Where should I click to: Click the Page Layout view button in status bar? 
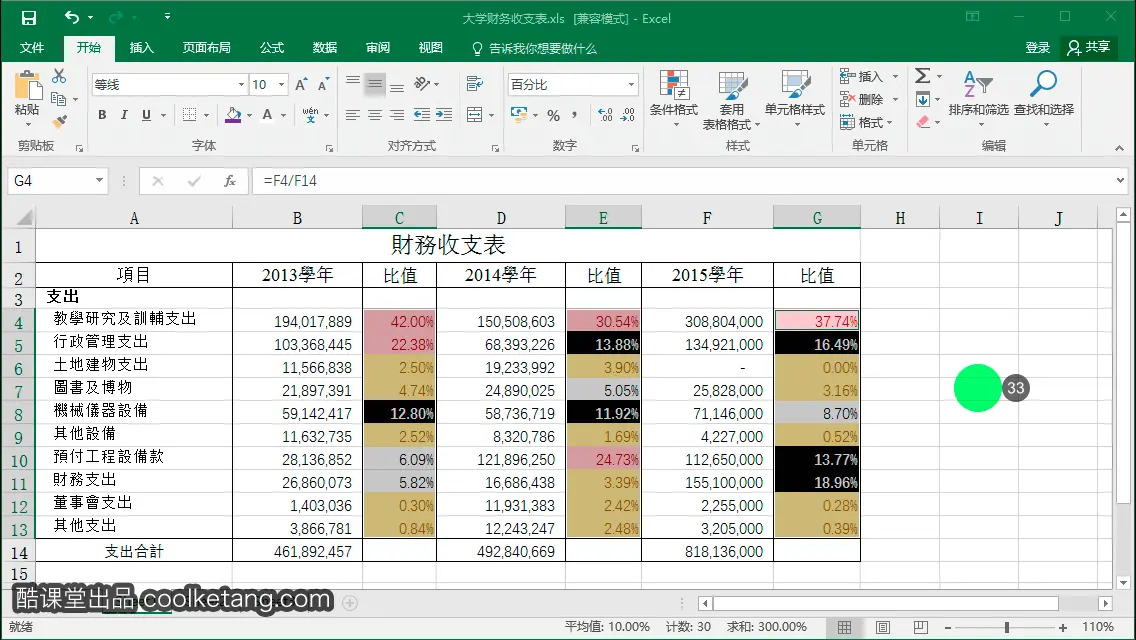[882, 627]
